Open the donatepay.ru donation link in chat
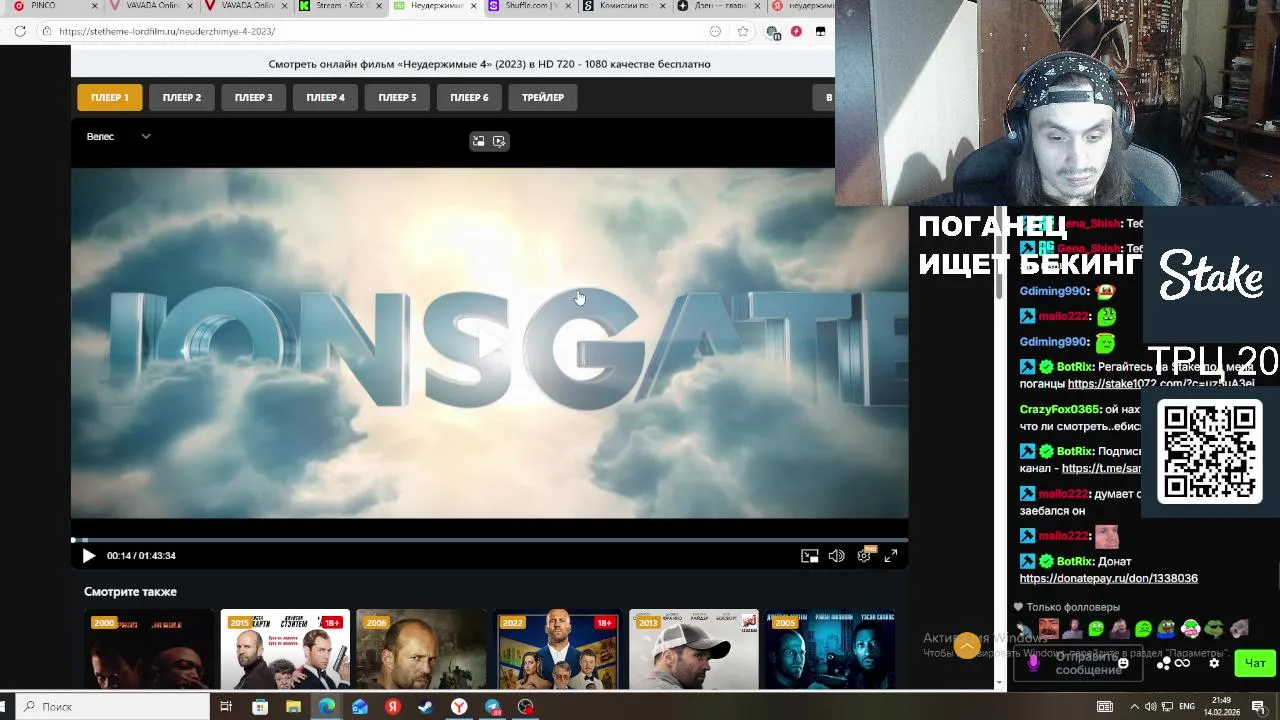 pos(1108,578)
